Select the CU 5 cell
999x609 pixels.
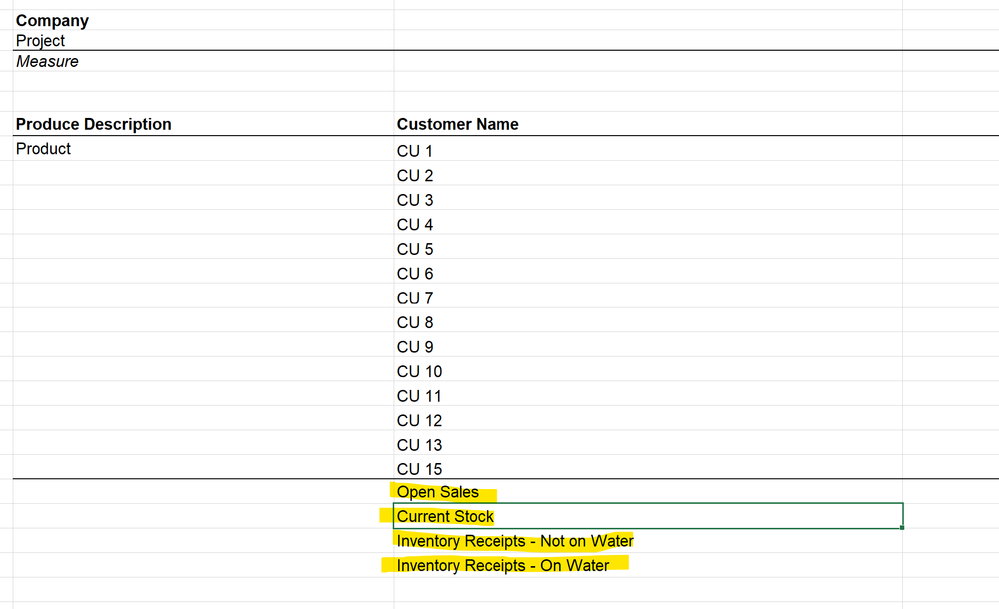(647, 249)
